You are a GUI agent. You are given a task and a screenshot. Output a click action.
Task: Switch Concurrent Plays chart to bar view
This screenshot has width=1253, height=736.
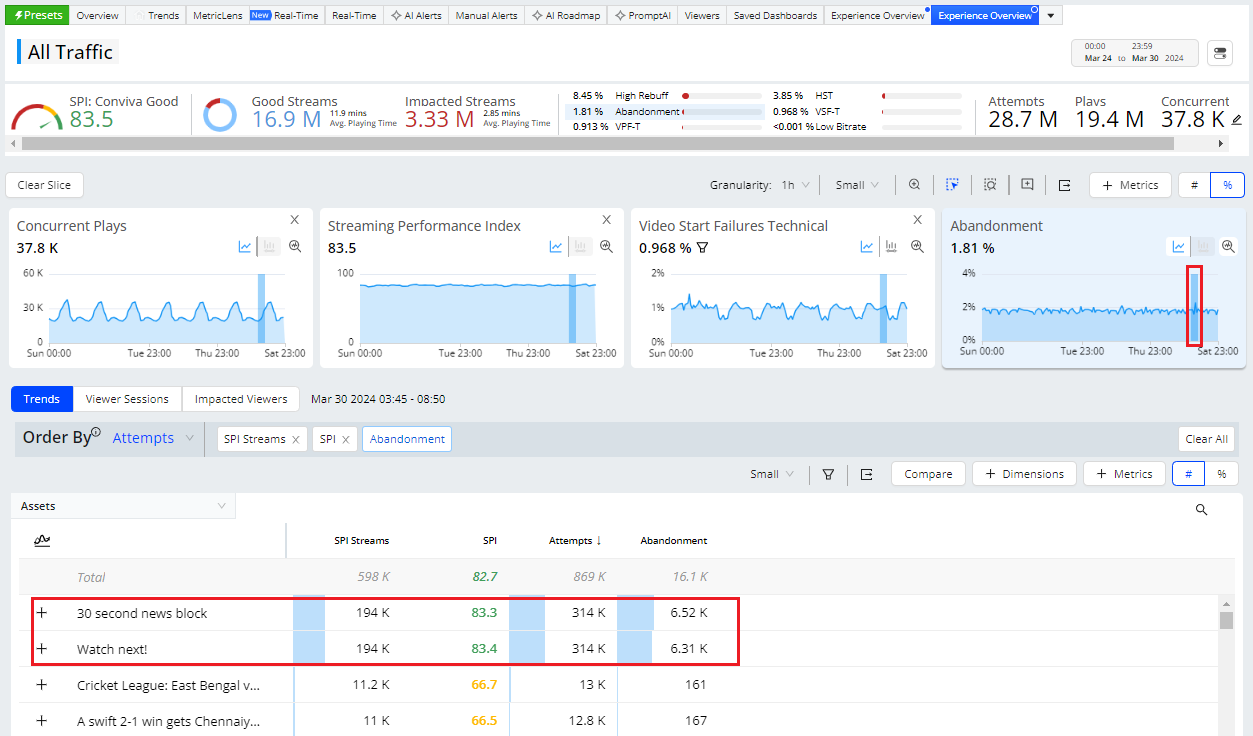pyautogui.click(x=269, y=246)
